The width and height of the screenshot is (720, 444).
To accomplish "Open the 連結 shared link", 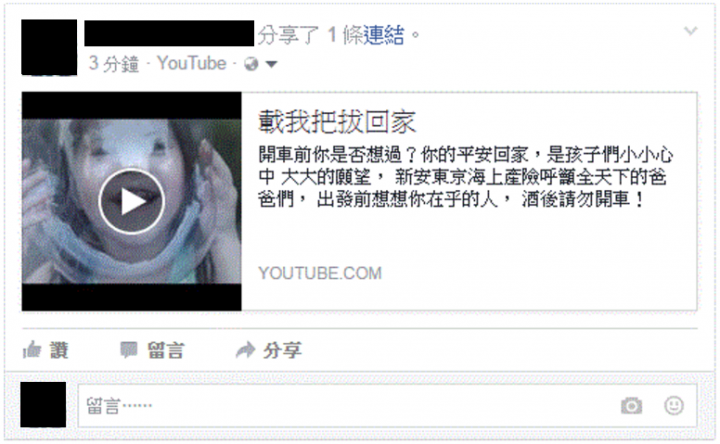I will click(x=384, y=35).
